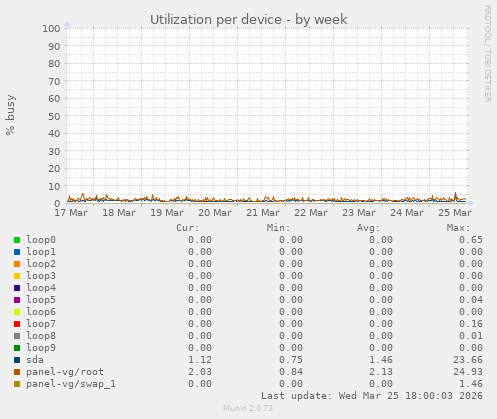
Task: Click the 'loop7' legend label
Action: pyautogui.click(x=41, y=324)
